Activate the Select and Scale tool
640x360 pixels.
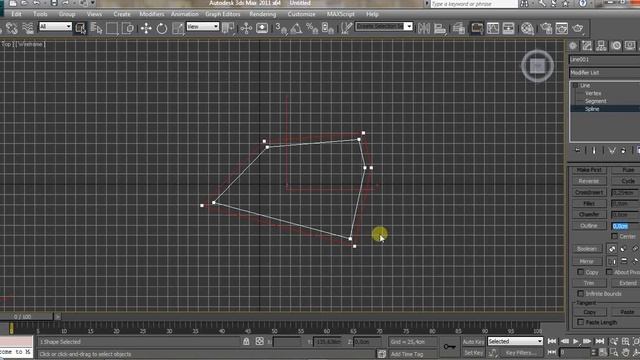(178, 28)
